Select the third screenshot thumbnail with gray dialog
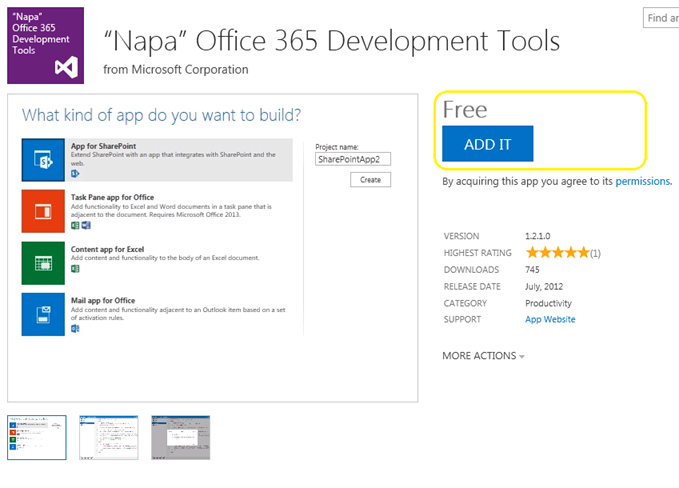The width and height of the screenshot is (679, 488). [x=181, y=437]
